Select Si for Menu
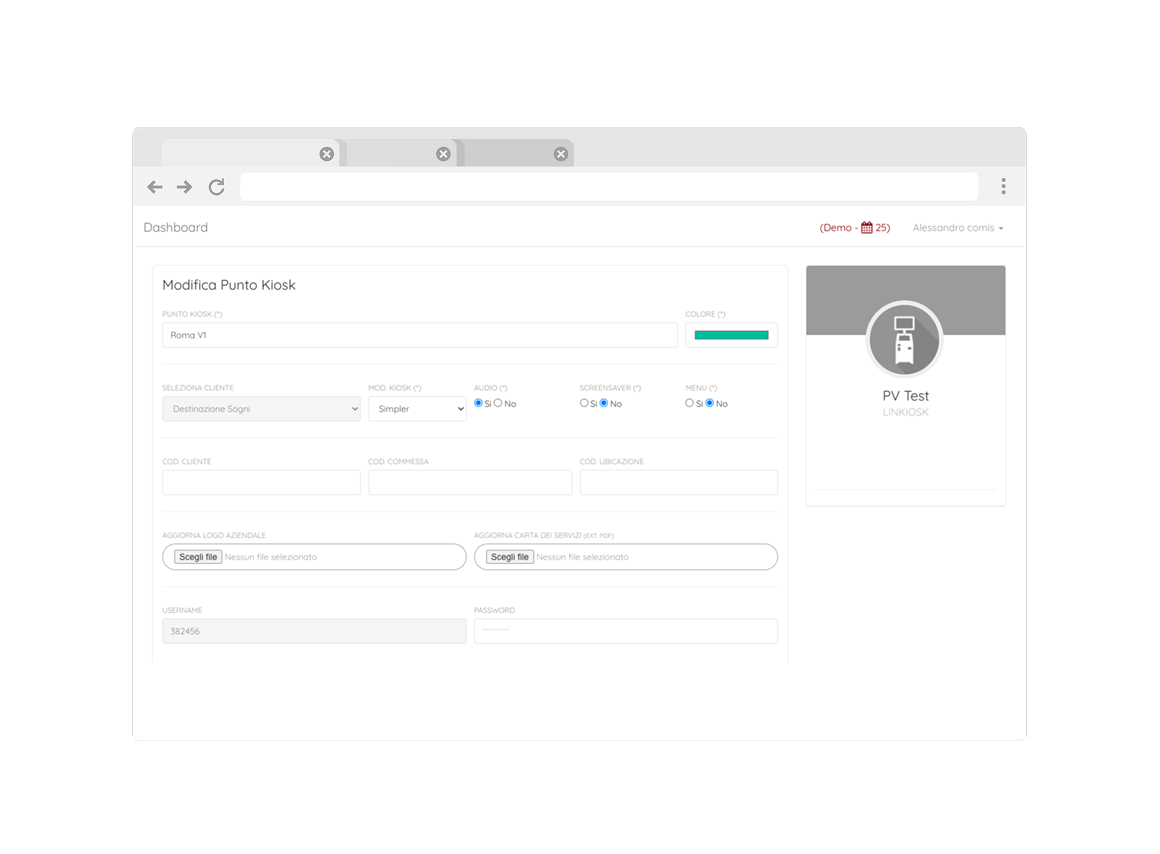This screenshot has width=1160, height=854. point(689,403)
